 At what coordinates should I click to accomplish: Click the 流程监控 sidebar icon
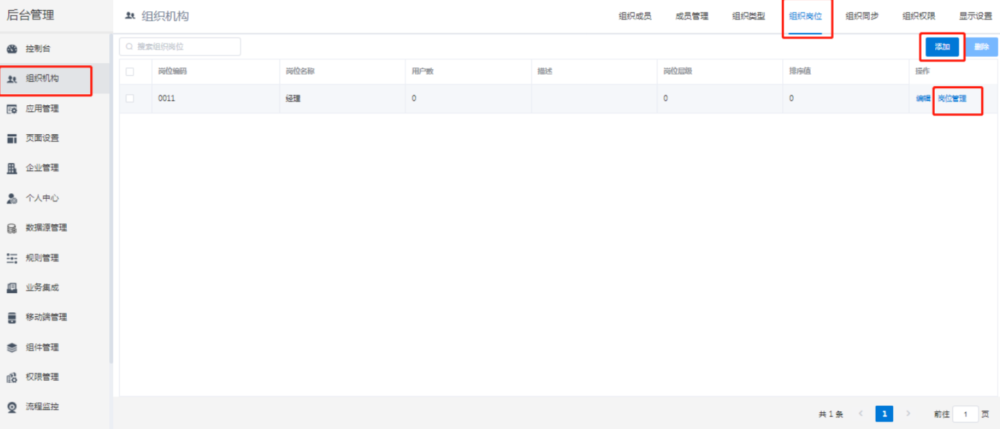tap(13, 407)
